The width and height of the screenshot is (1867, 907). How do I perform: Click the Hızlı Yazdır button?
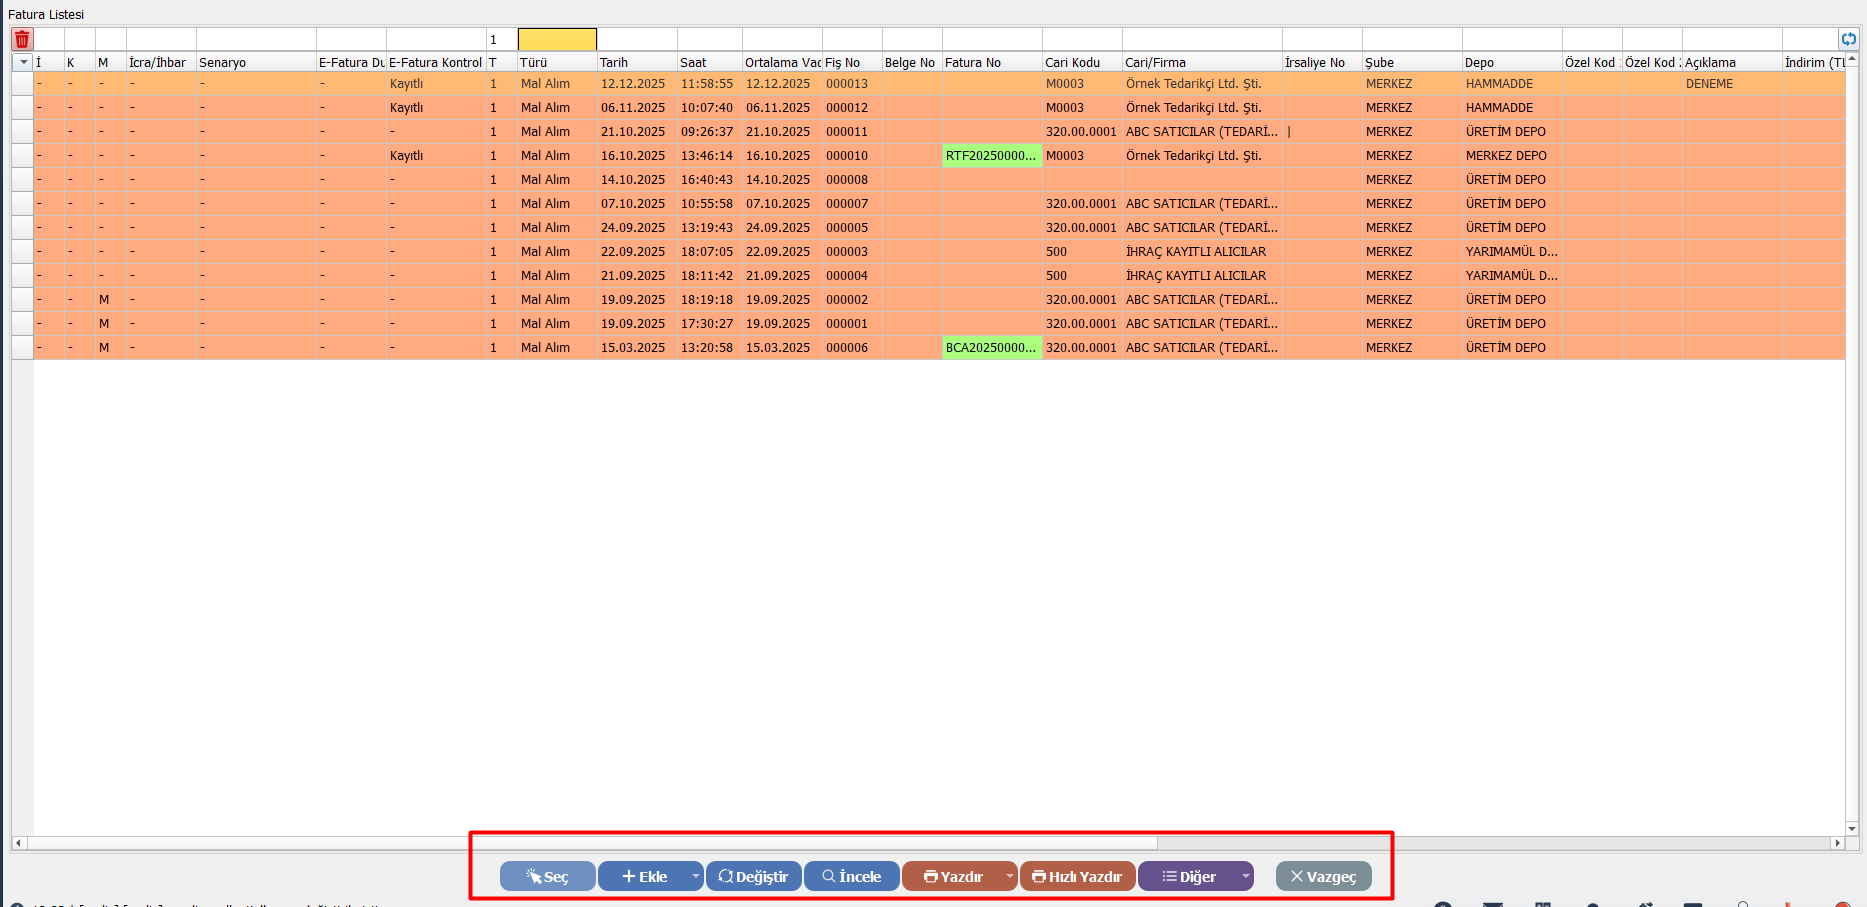coord(1077,876)
